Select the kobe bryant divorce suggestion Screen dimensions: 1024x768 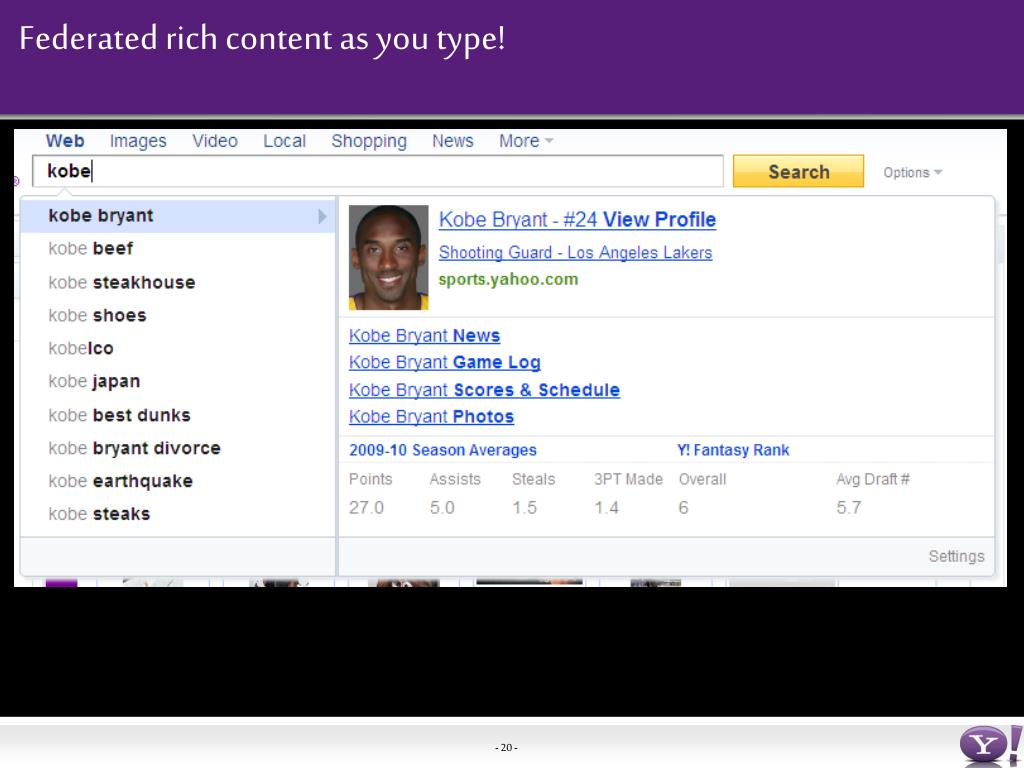click(178, 448)
